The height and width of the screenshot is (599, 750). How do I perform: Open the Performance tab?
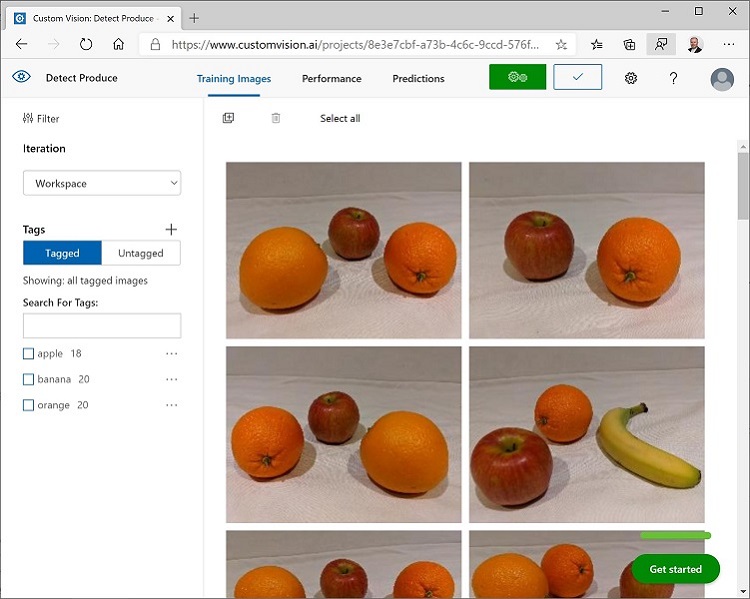[331, 78]
